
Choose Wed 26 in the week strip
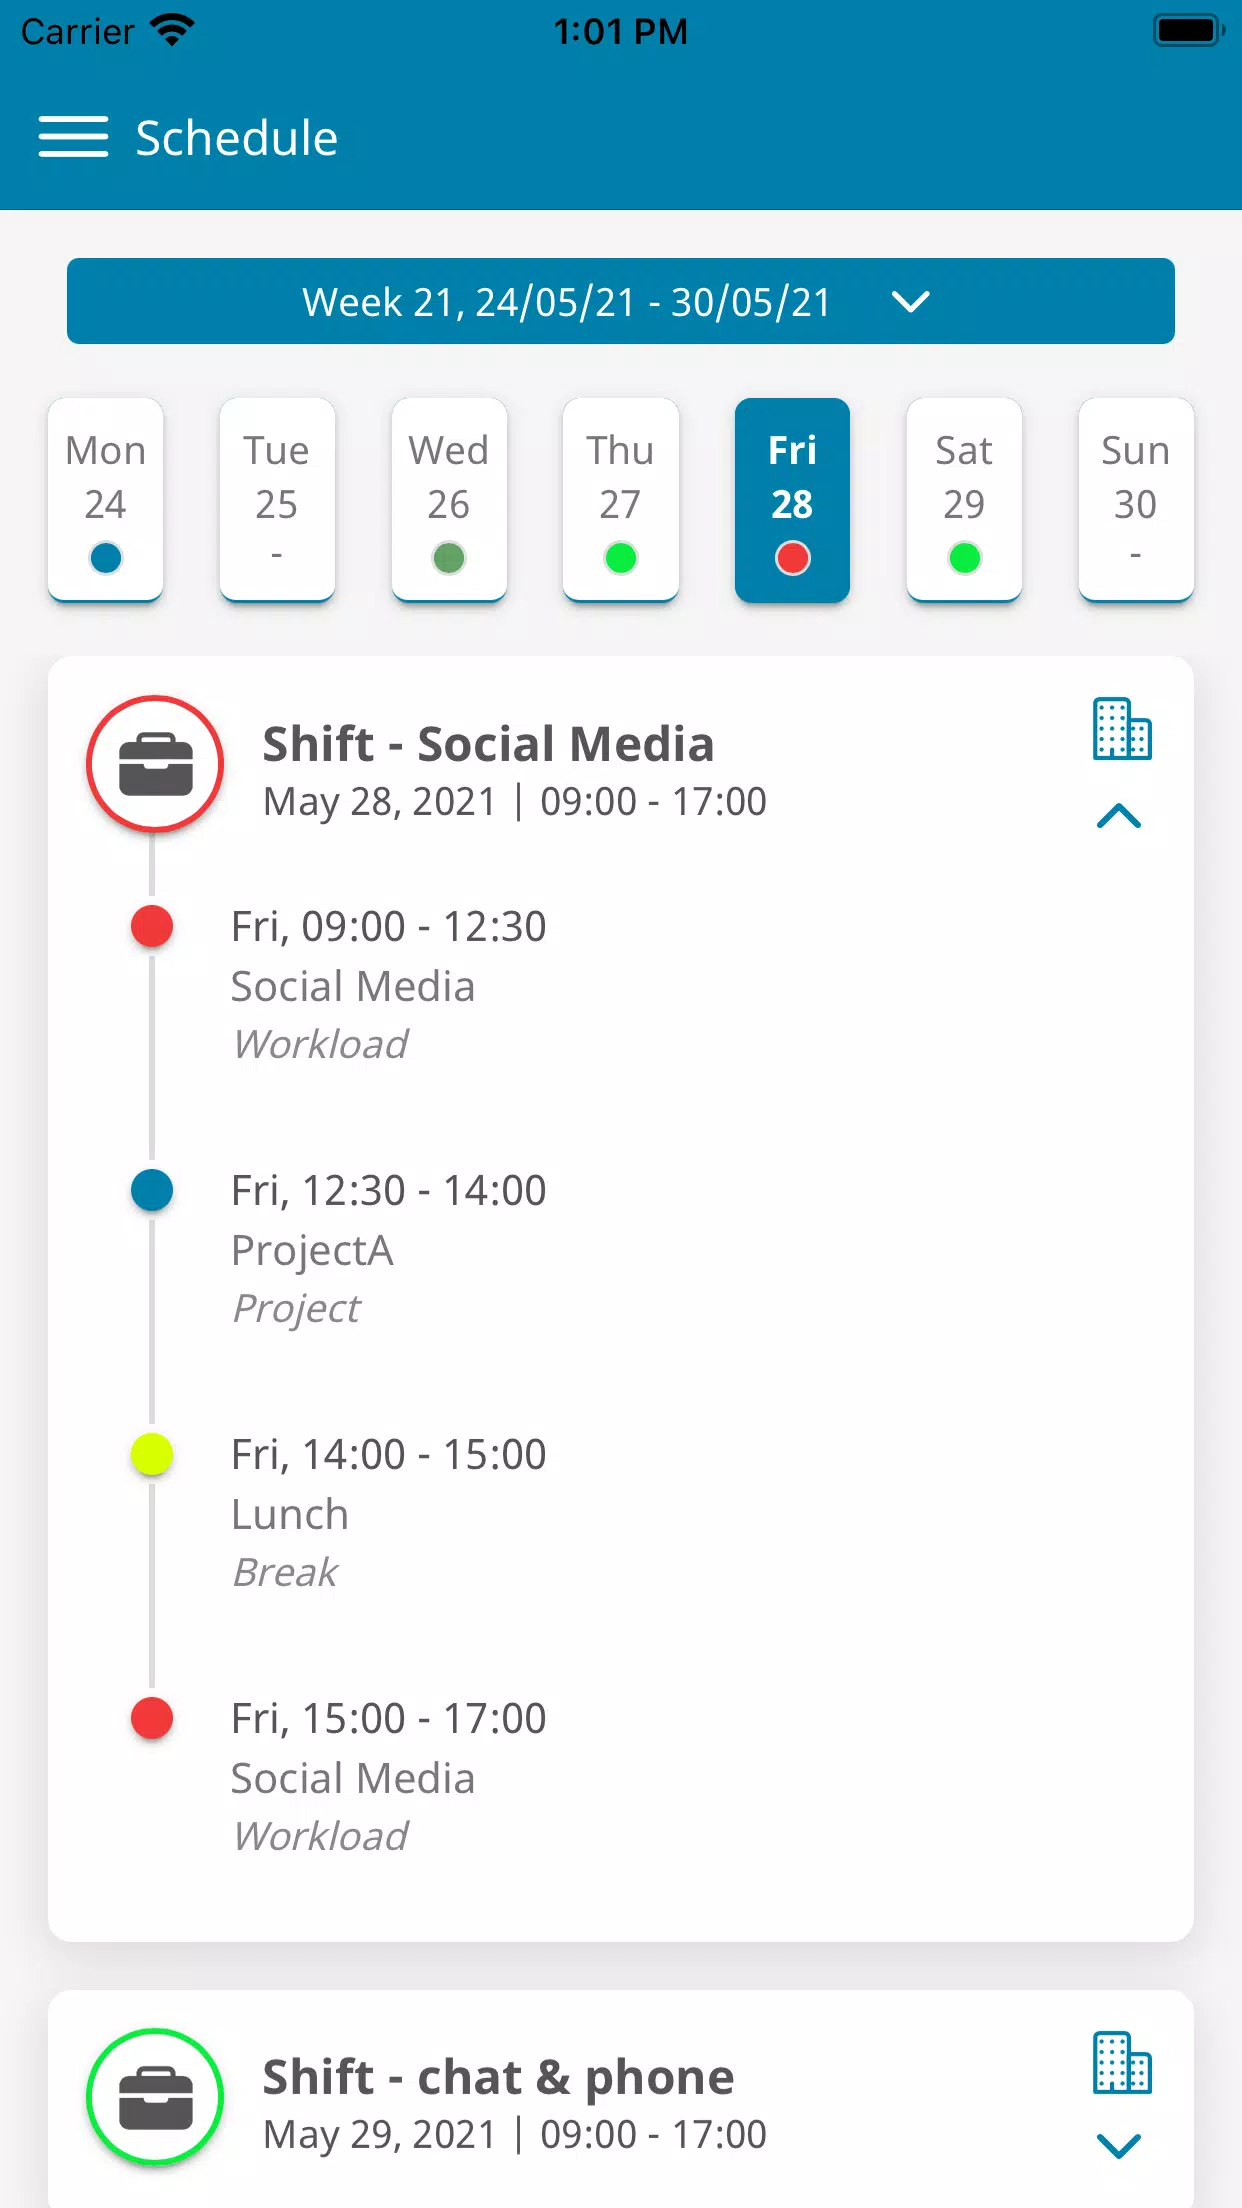pos(449,500)
